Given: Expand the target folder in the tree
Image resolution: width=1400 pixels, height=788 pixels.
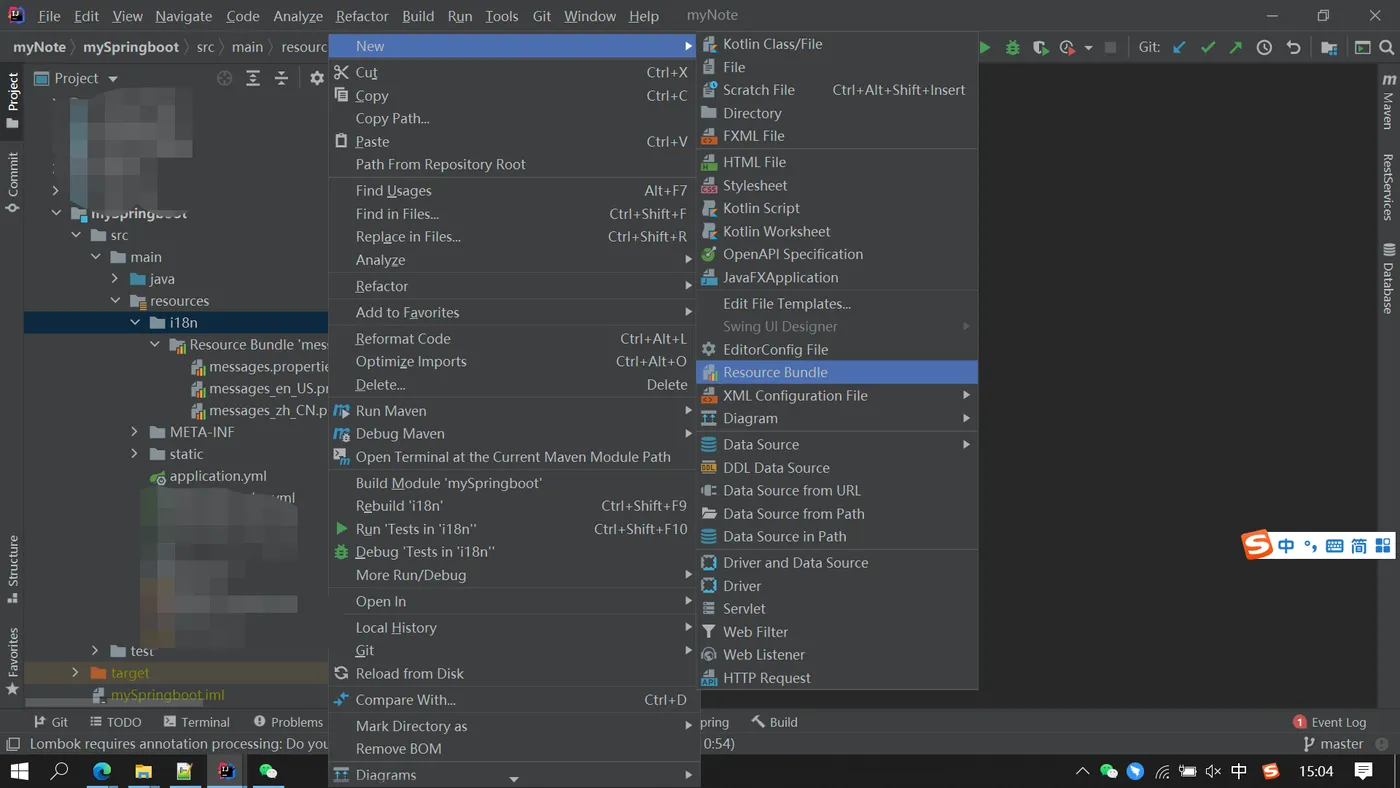Looking at the screenshot, I should point(76,673).
